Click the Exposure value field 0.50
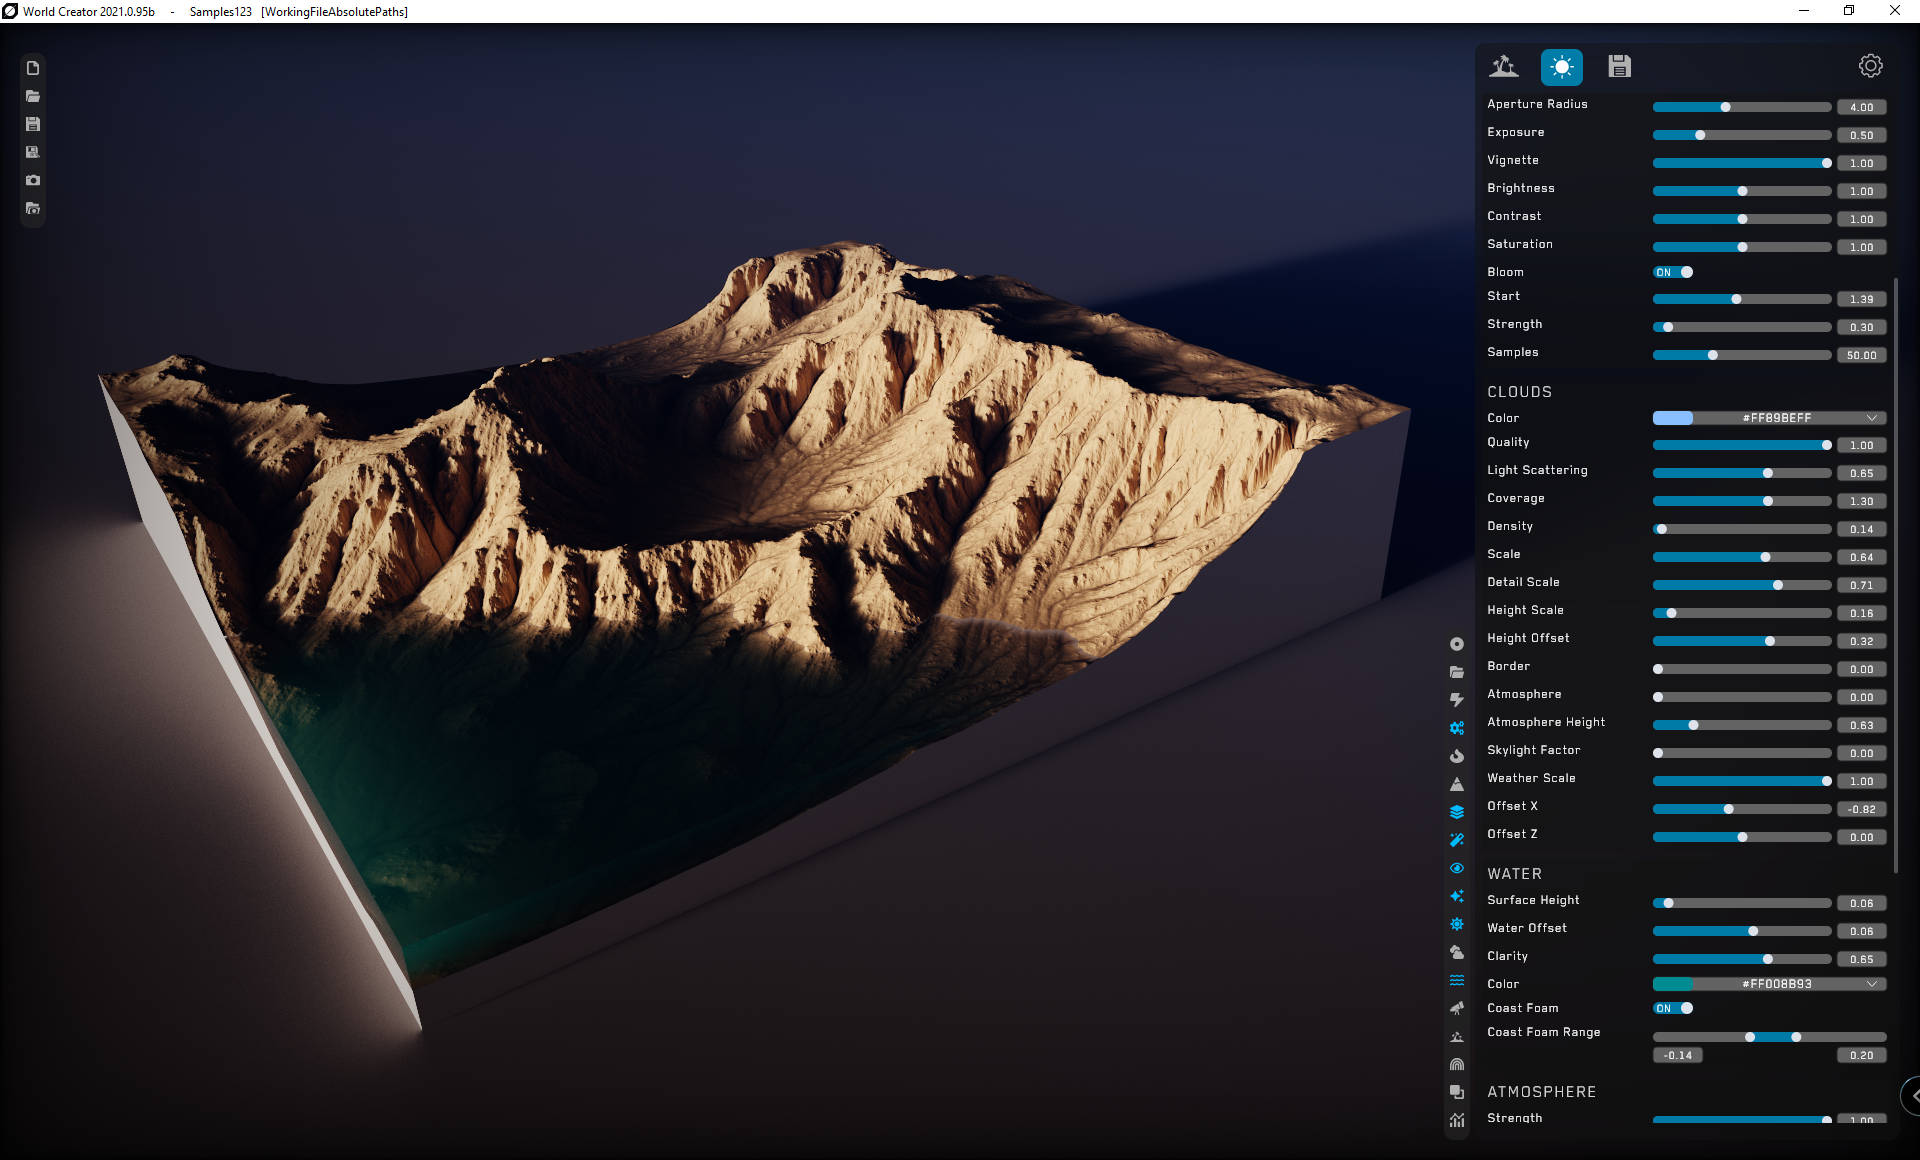Viewport: 1920px width, 1160px height. pyautogui.click(x=1861, y=135)
